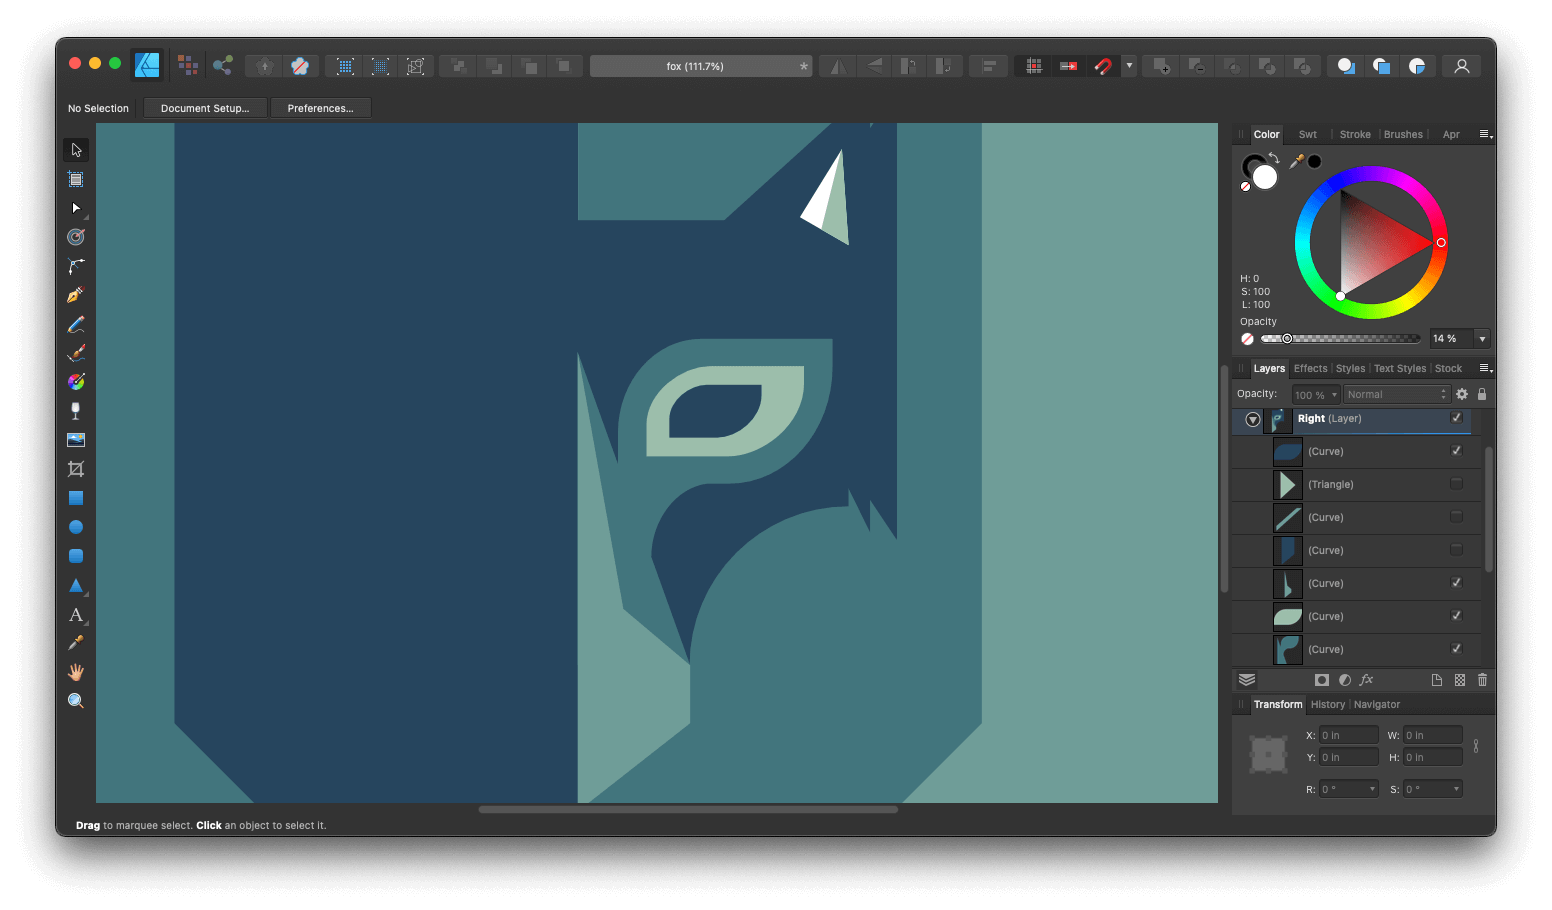
Task: Select the Zoom tool
Action: pos(75,700)
